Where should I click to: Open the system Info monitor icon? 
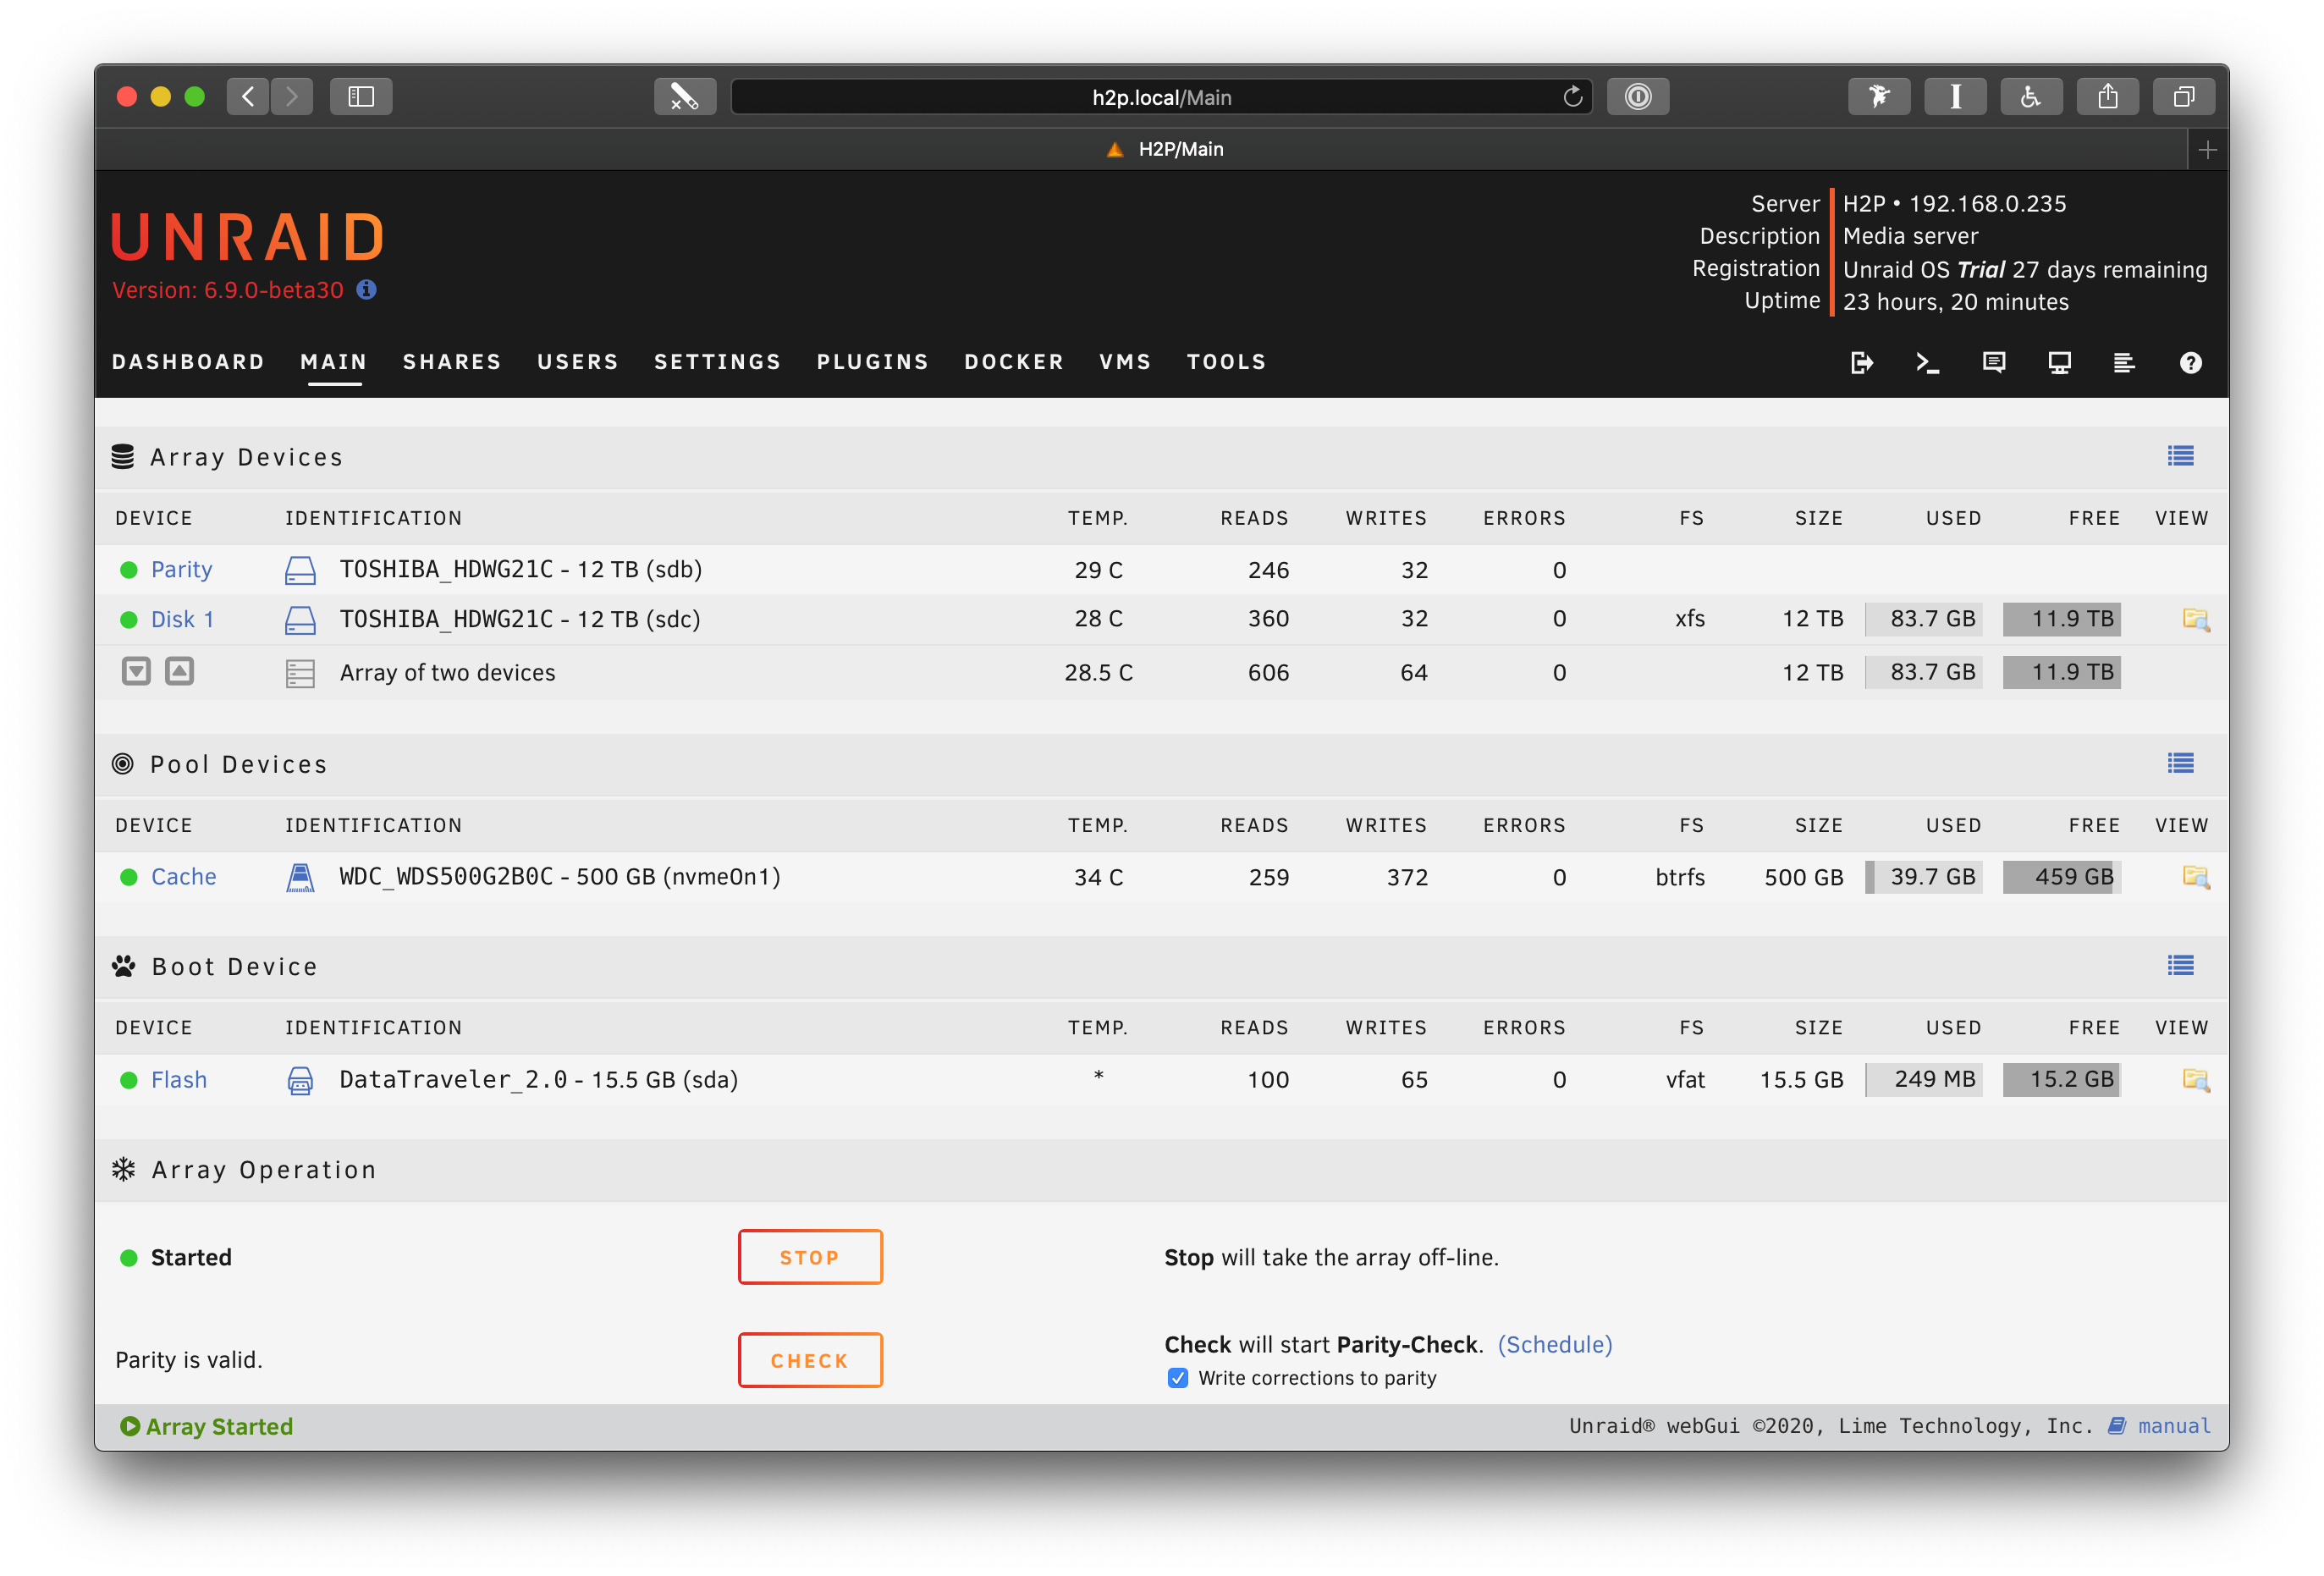click(x=2059, y=362)
